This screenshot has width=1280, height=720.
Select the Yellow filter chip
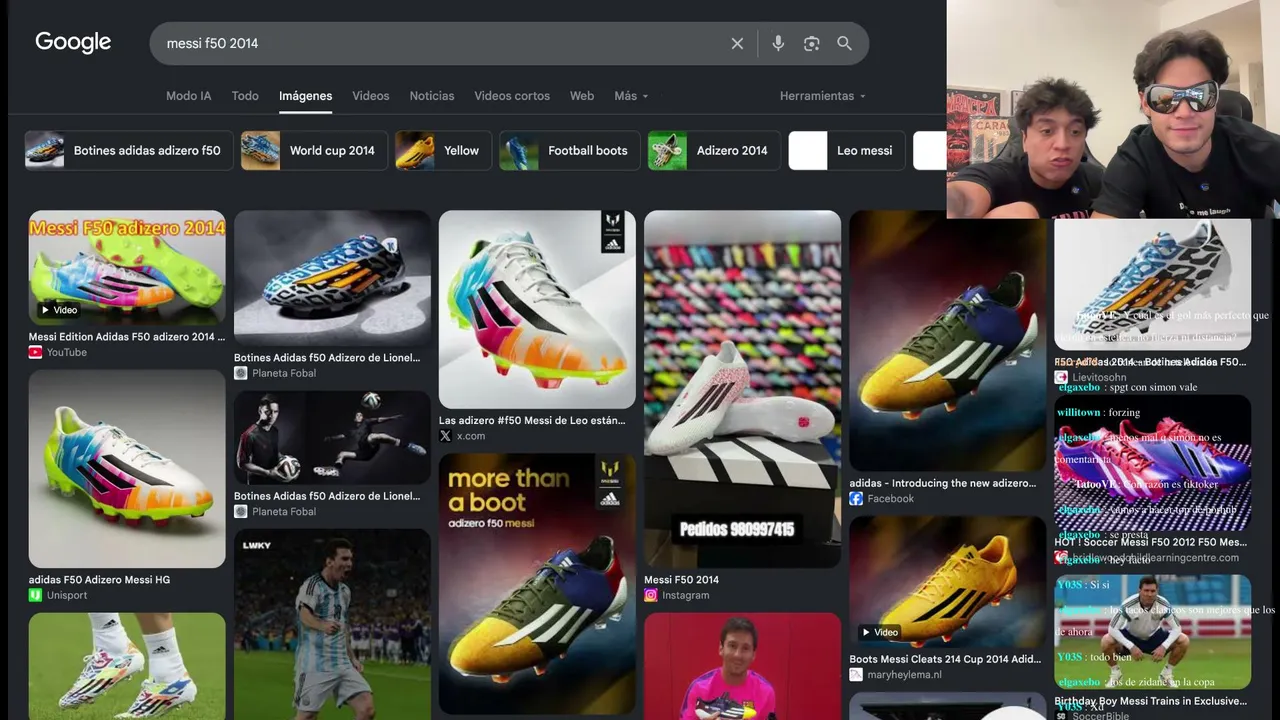click(443, 150)
